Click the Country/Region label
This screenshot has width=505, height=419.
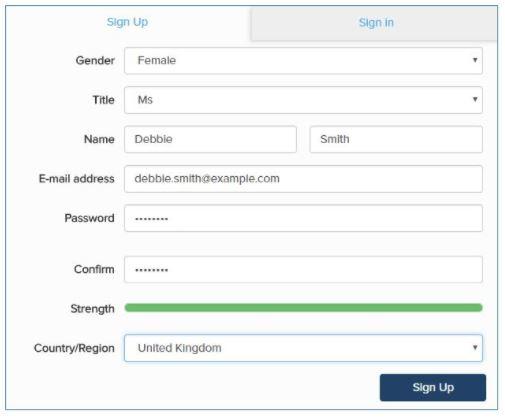[74, 348]
